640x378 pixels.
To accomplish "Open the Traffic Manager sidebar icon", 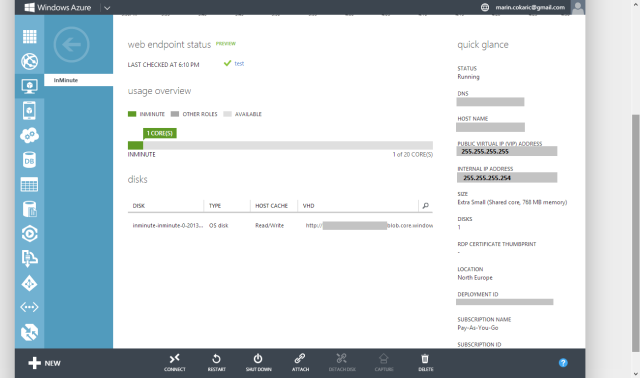I will (29, 332).
